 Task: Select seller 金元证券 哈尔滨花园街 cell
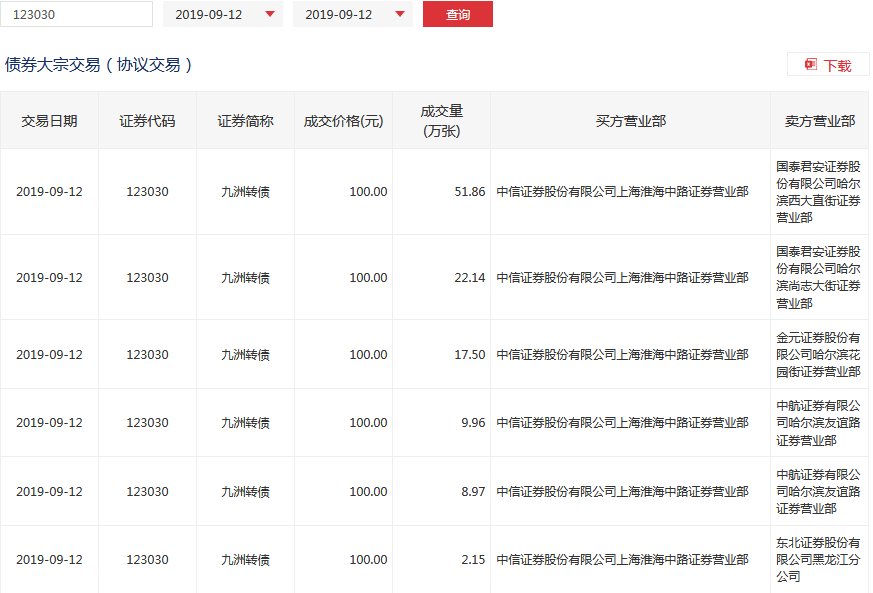click(819, 355)
